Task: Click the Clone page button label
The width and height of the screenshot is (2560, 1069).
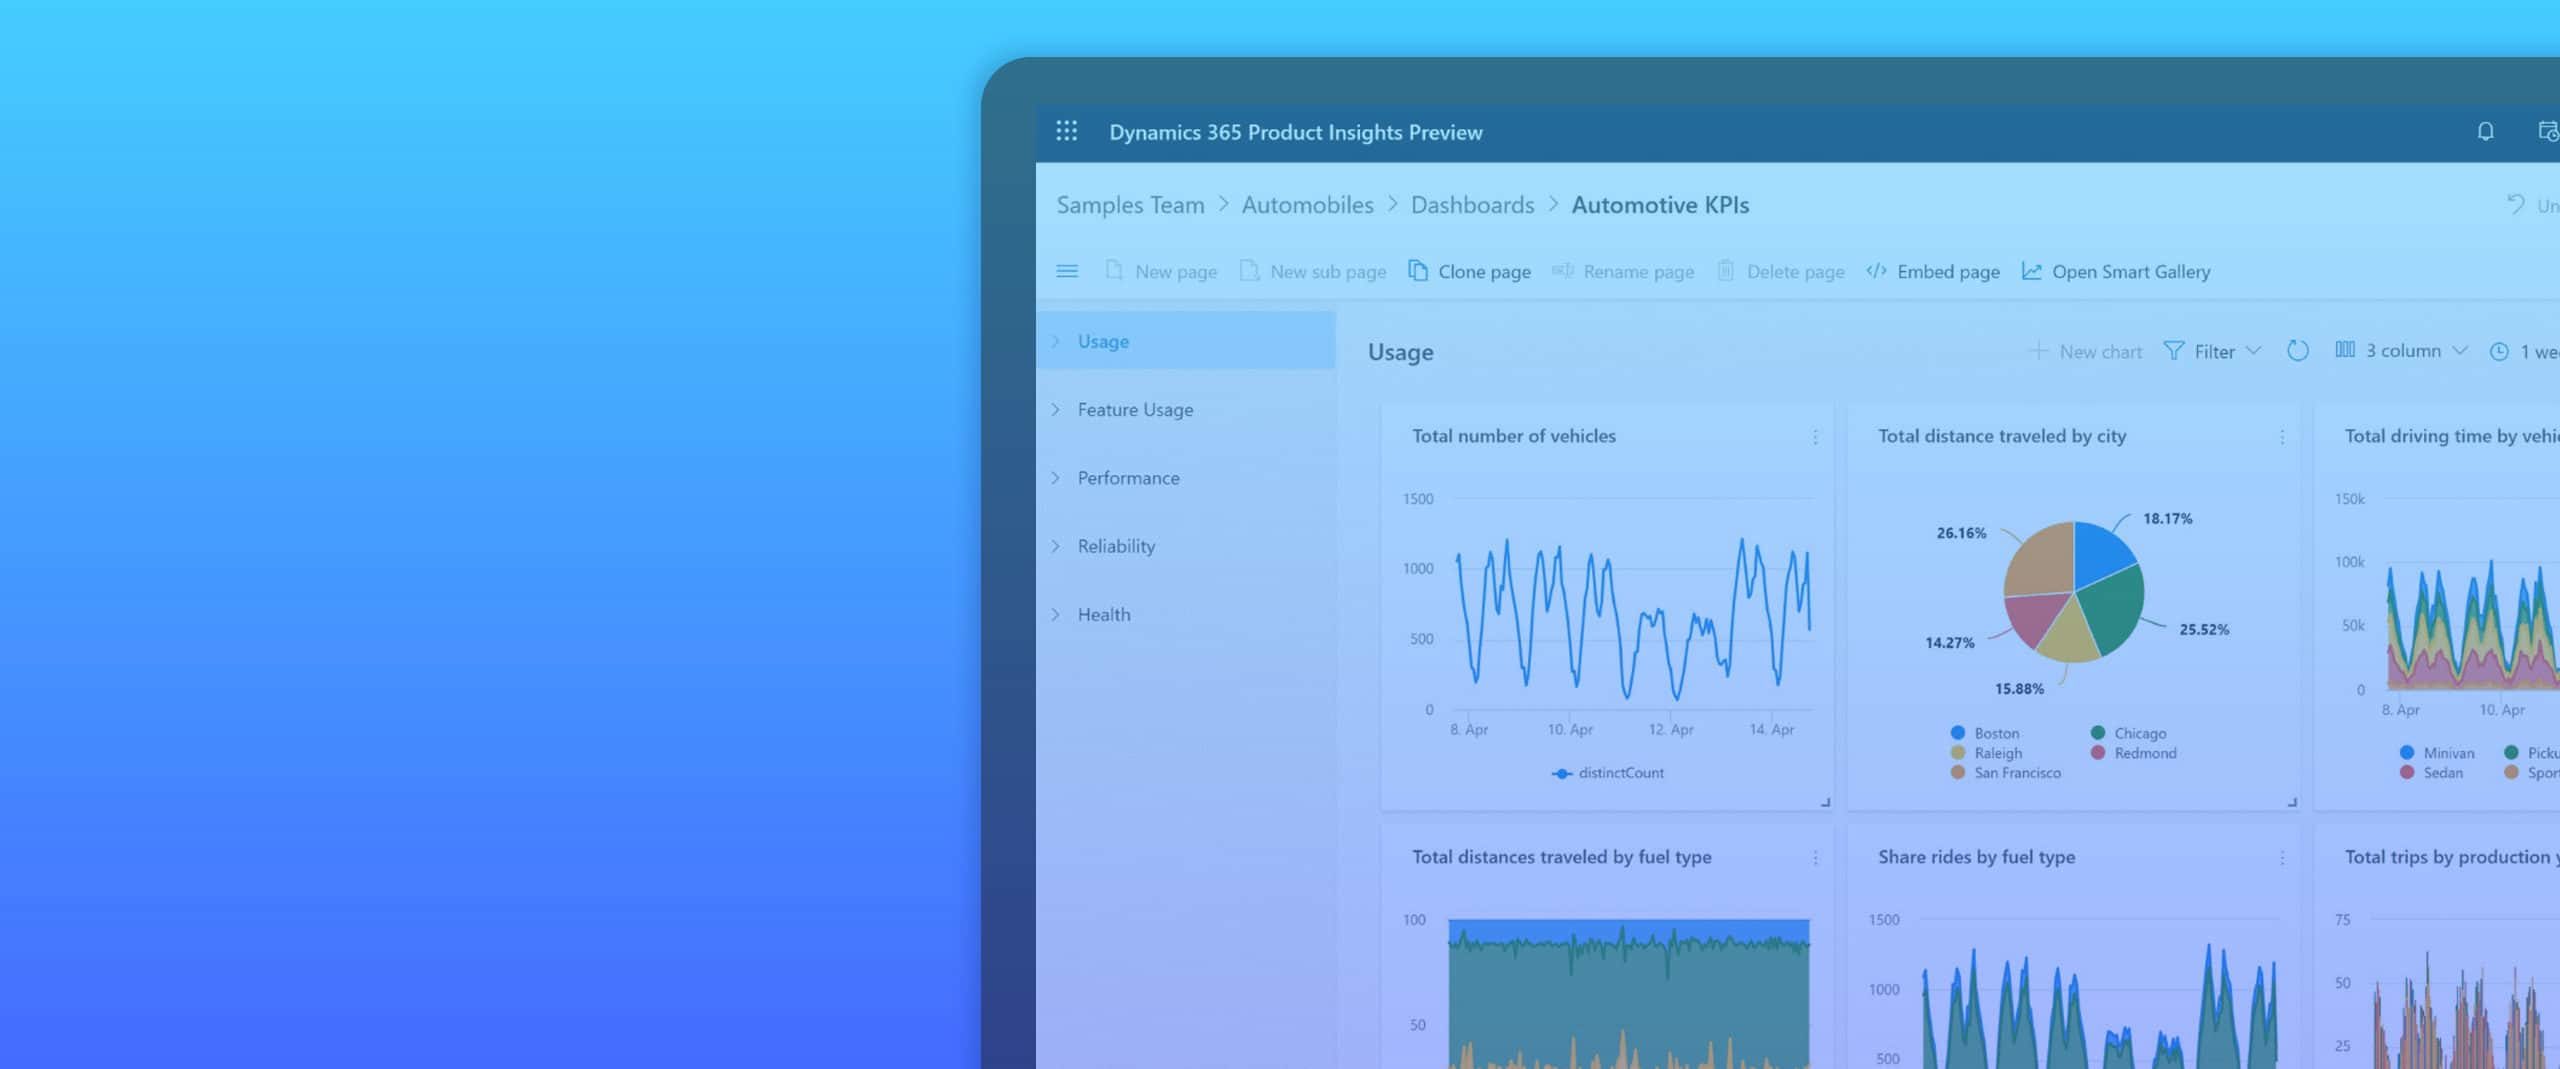Action: point(1484,272)
